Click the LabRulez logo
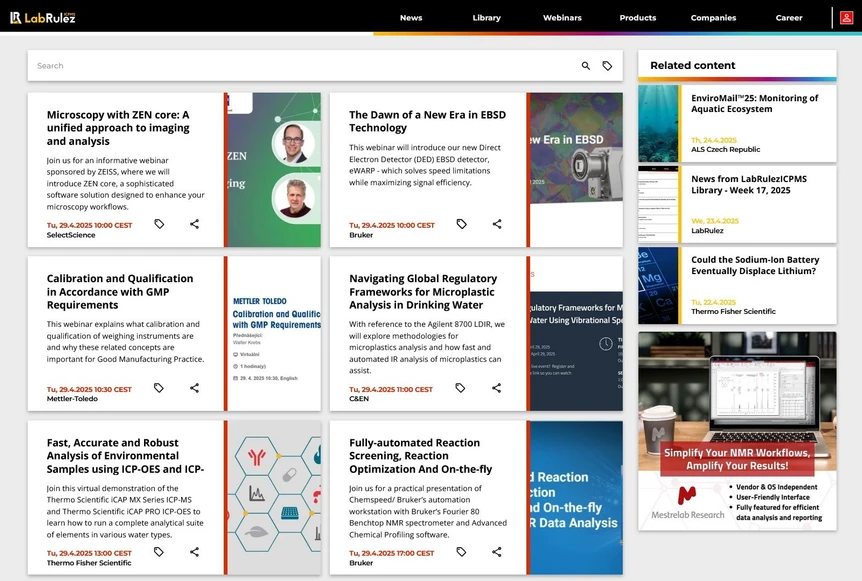 pyautogui.click(x=42, y=18)
